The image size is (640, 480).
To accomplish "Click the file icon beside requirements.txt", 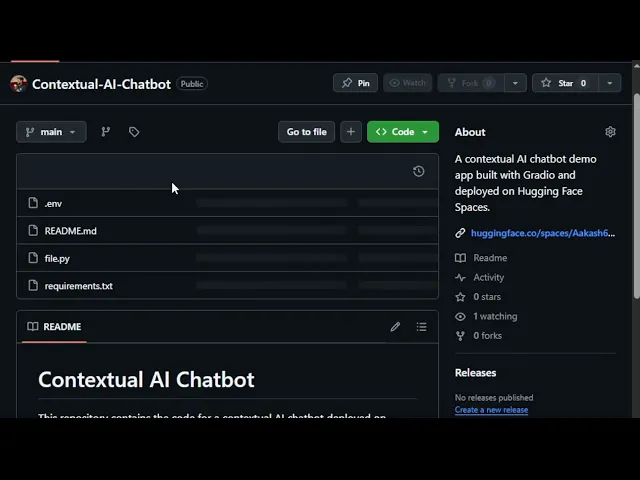I will click(x=33, y=285).
